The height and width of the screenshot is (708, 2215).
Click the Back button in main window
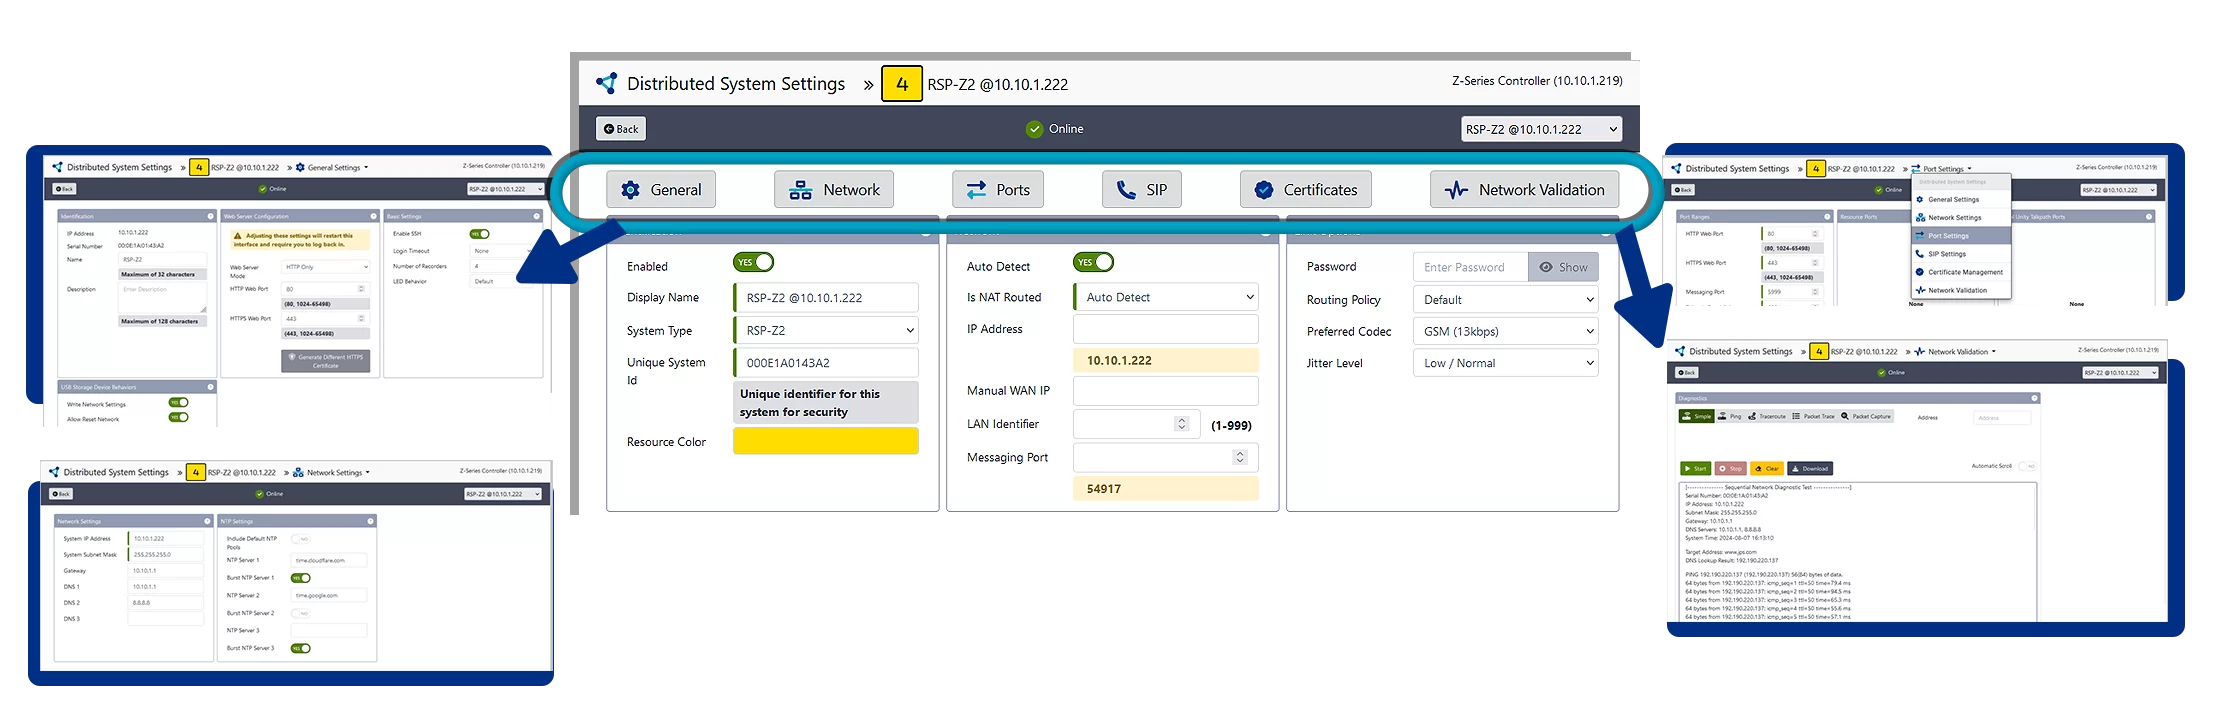click(x=621, y=129)
